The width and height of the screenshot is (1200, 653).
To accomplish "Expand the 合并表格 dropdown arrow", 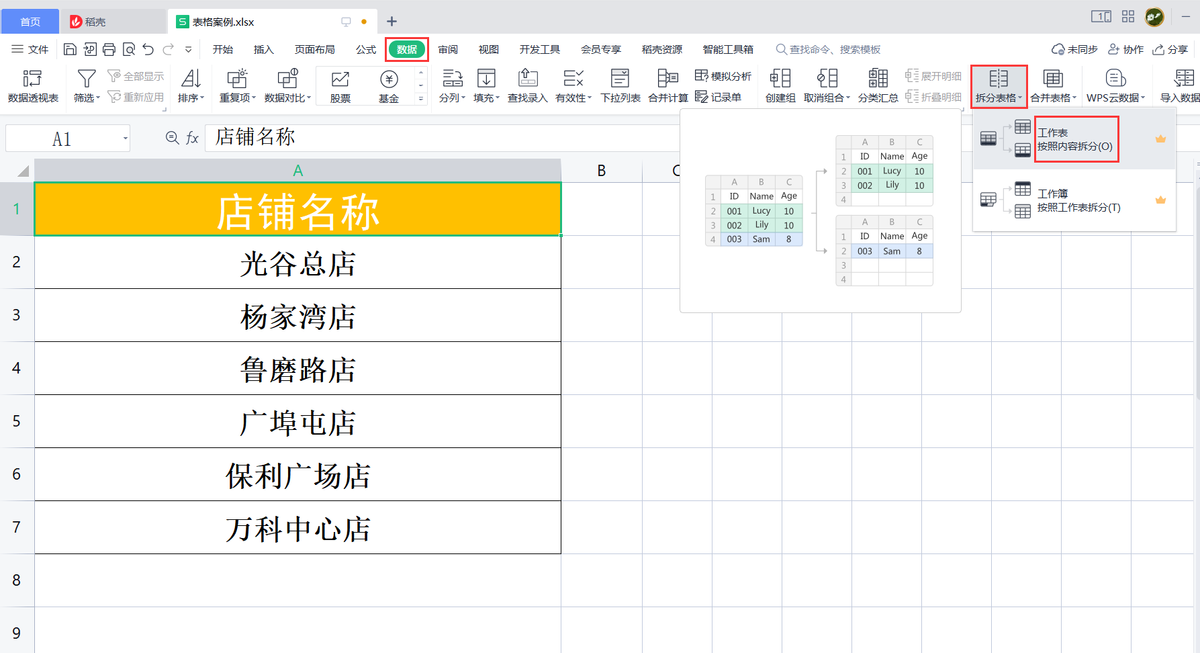I will pos(1074,98).
